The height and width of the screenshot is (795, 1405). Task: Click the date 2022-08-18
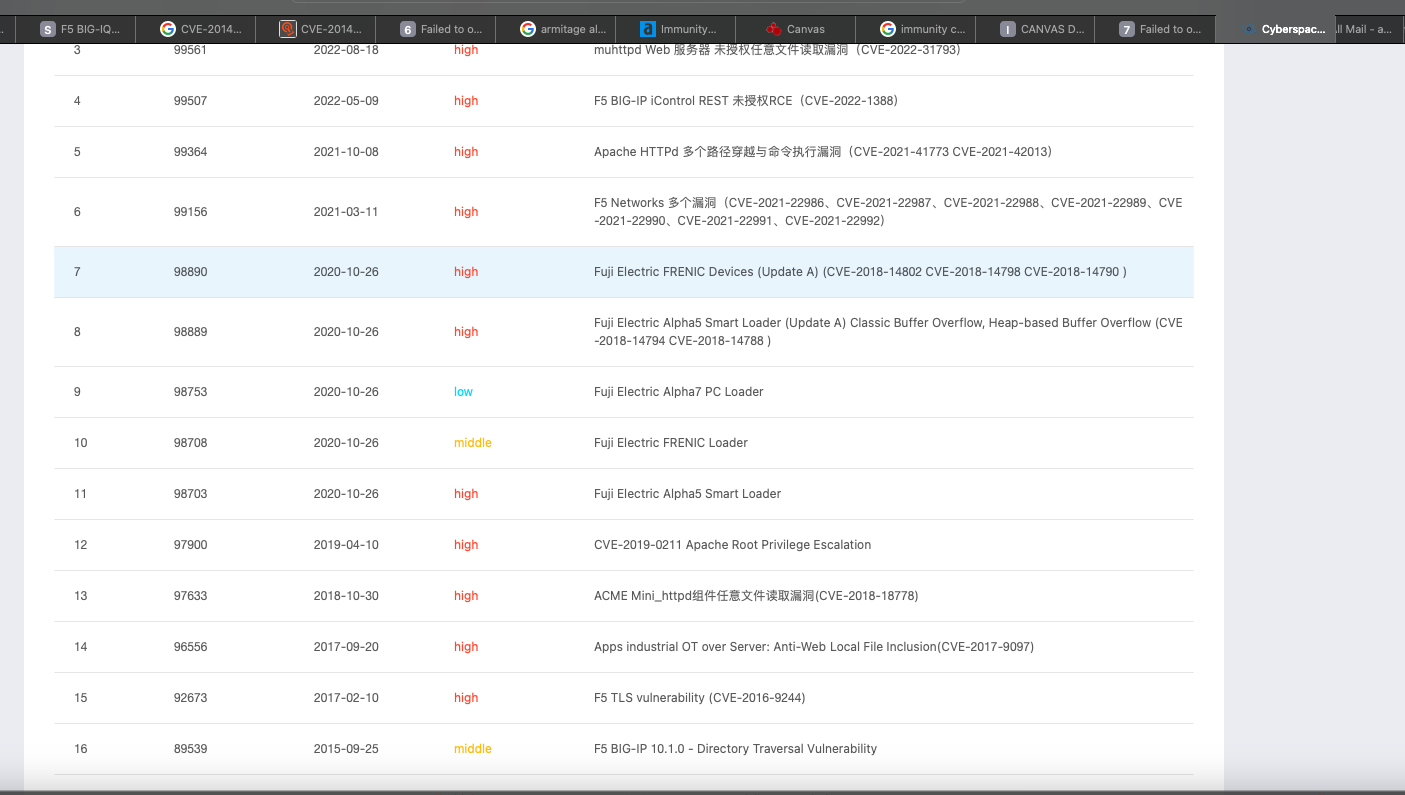point(346,50)
